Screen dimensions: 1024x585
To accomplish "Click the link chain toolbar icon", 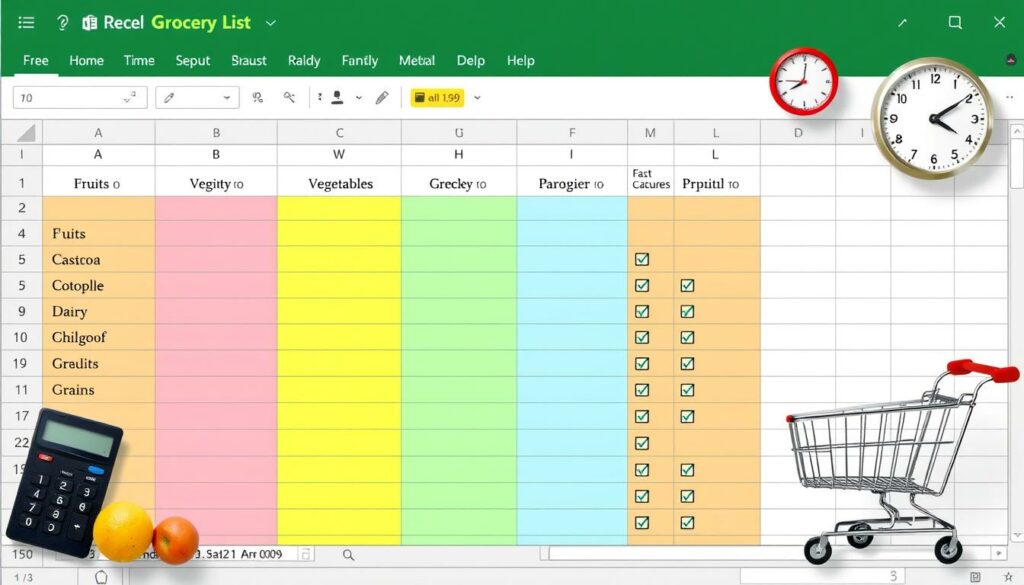I will click(258, 97).
